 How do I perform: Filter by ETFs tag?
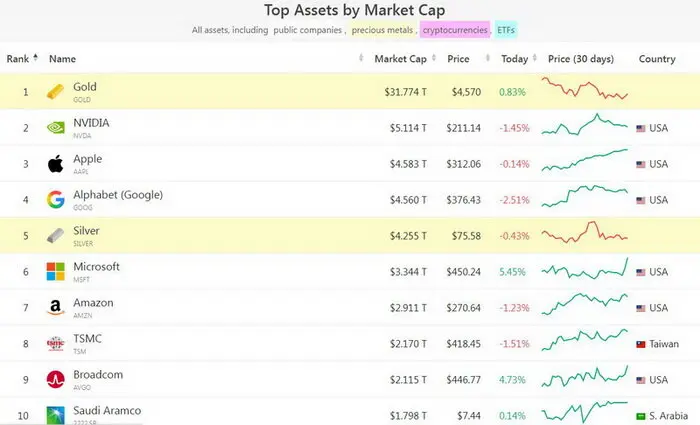point(506,30)
